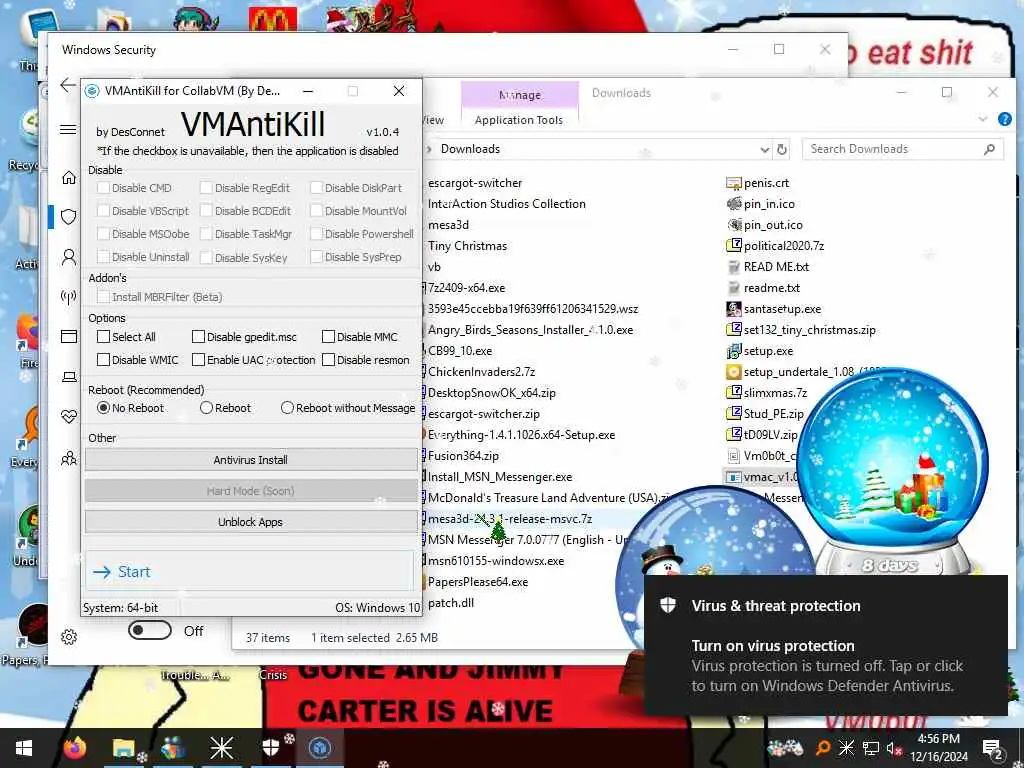Open the Manage ribbon tab

point(520,95)
